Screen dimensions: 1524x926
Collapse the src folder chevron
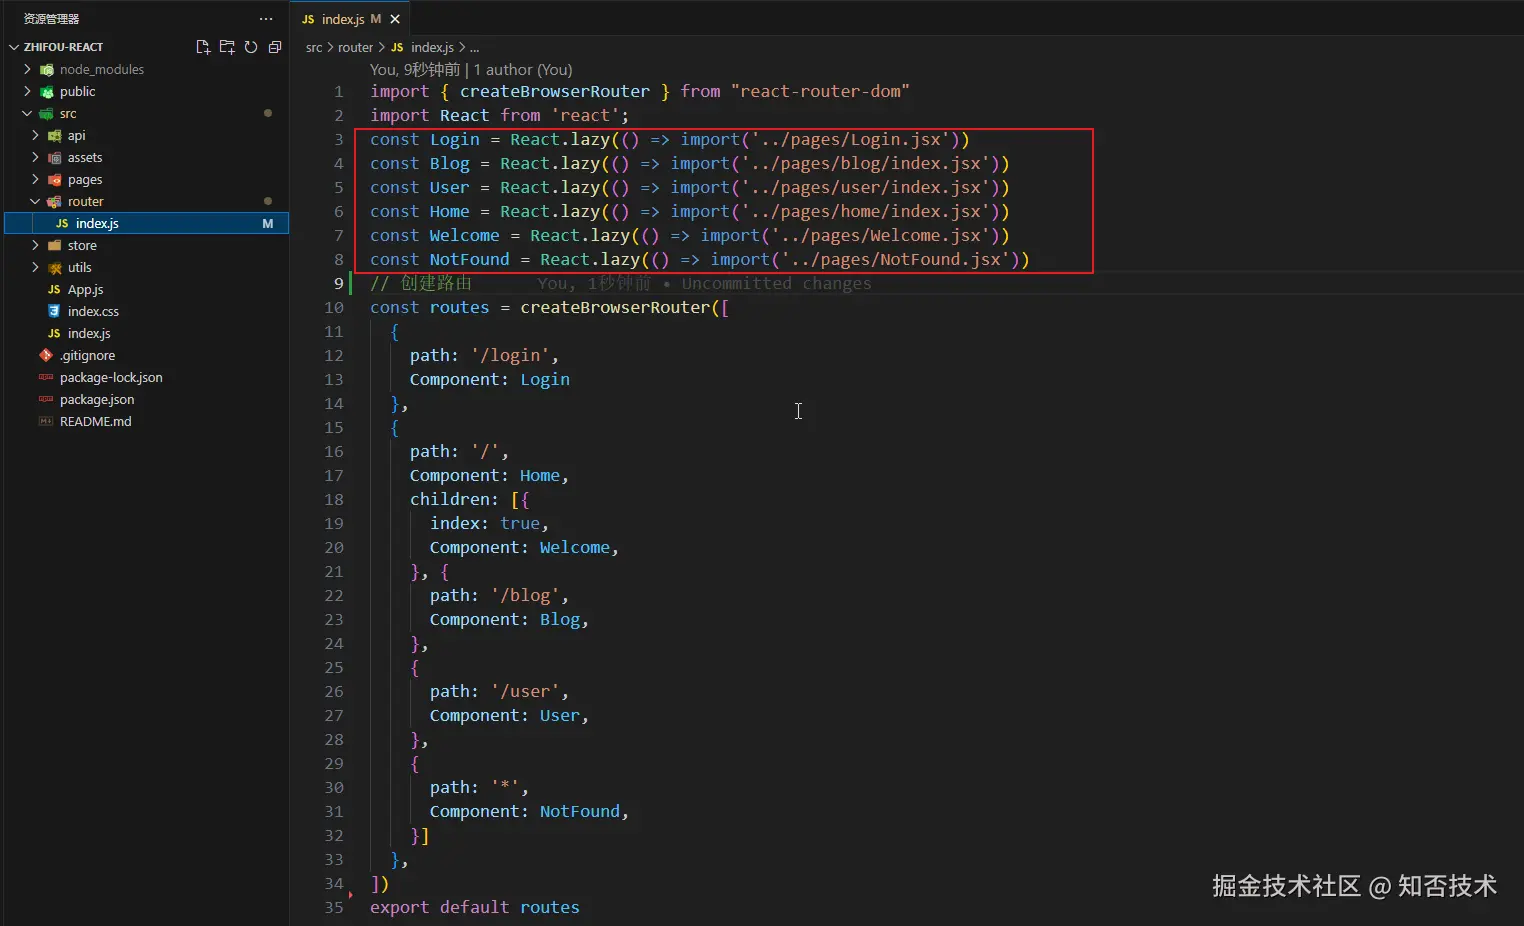28,113
